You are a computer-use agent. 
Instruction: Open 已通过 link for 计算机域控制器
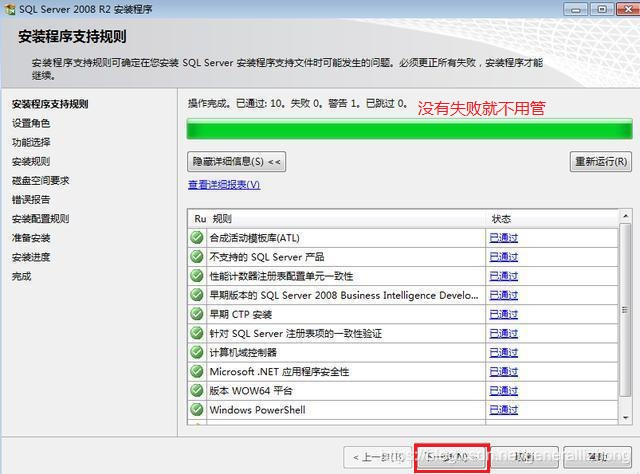tap(504, 352)
